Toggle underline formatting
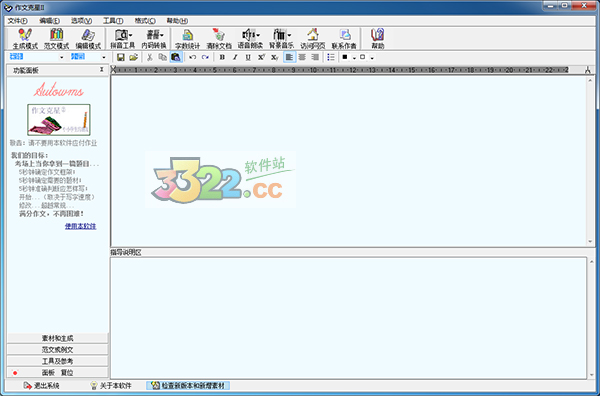600x396 pixels. point(248,57)
